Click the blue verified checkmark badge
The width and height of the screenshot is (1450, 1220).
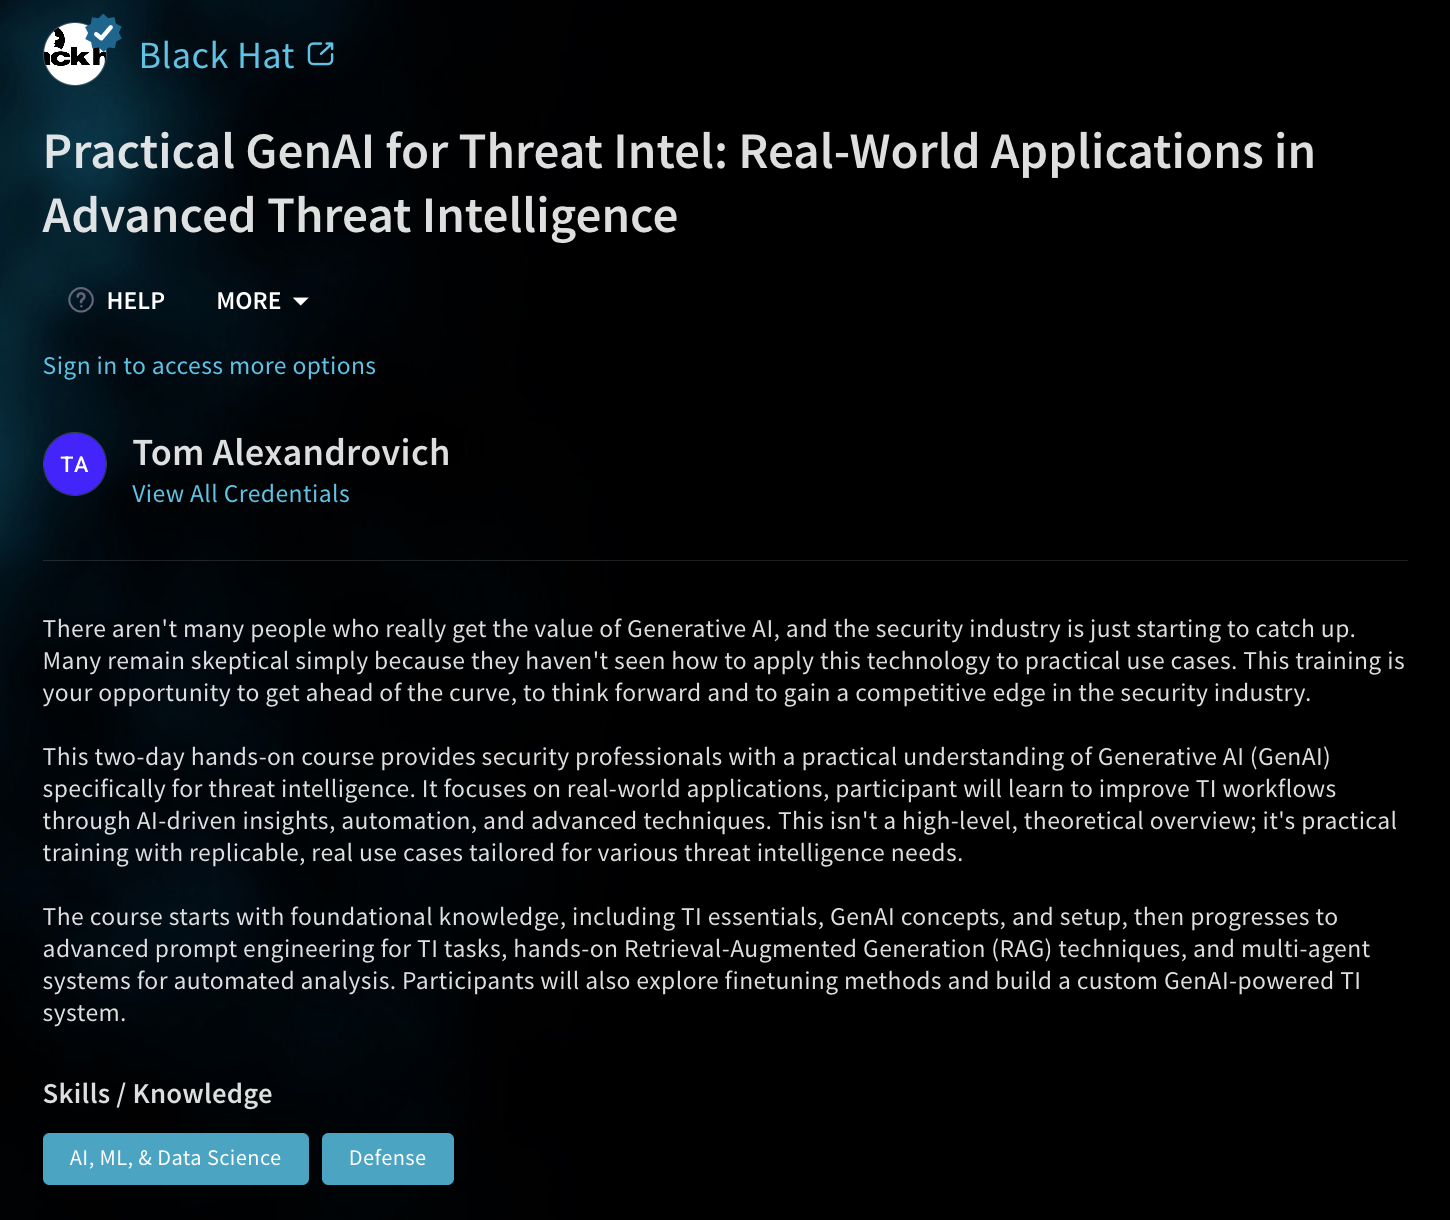pos(103,32)
